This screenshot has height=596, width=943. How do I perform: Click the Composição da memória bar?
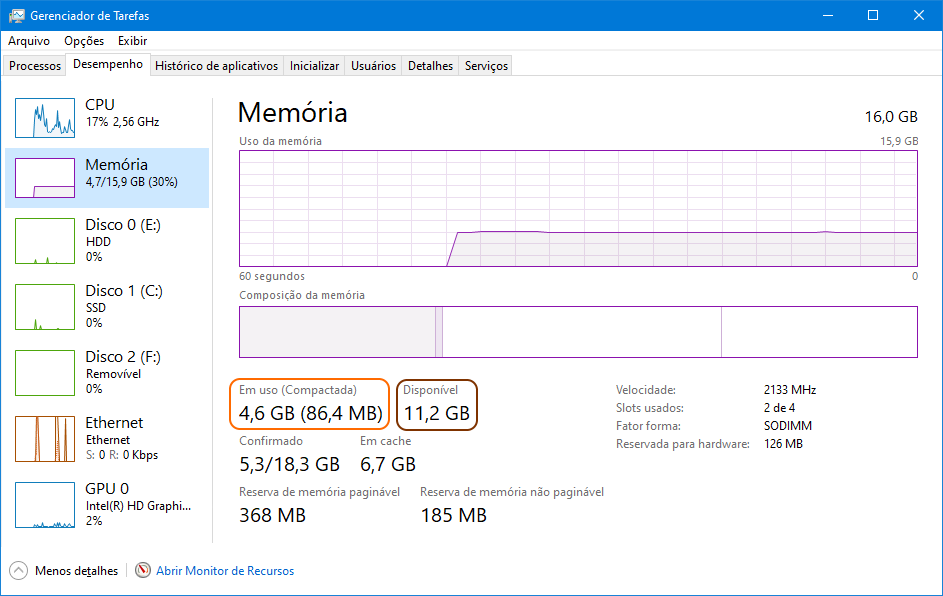pyautogui.click(x=578, y=332)
